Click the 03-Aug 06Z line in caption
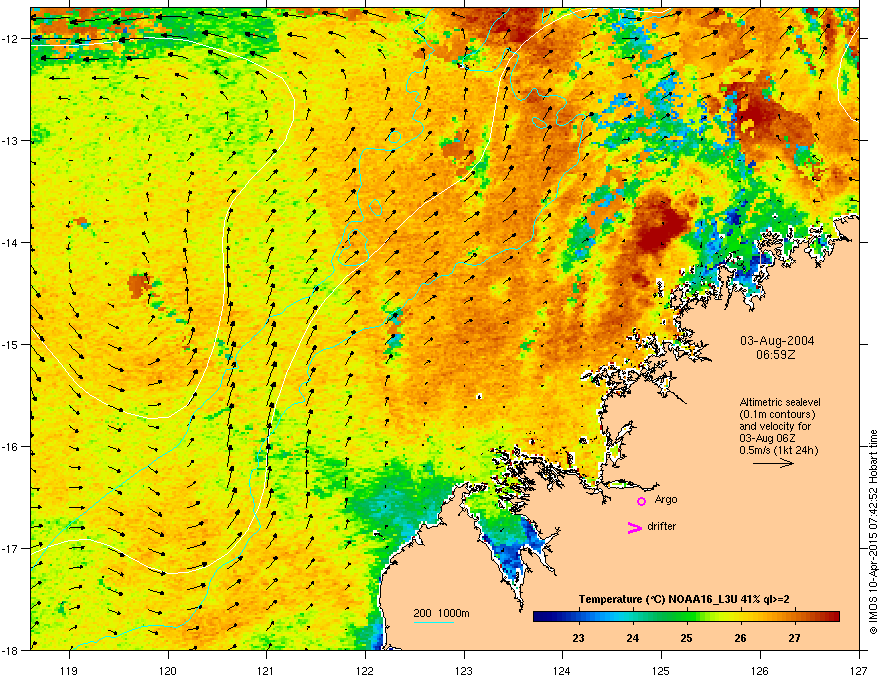This screenshot has width=880, height=680. pos(767,438)
